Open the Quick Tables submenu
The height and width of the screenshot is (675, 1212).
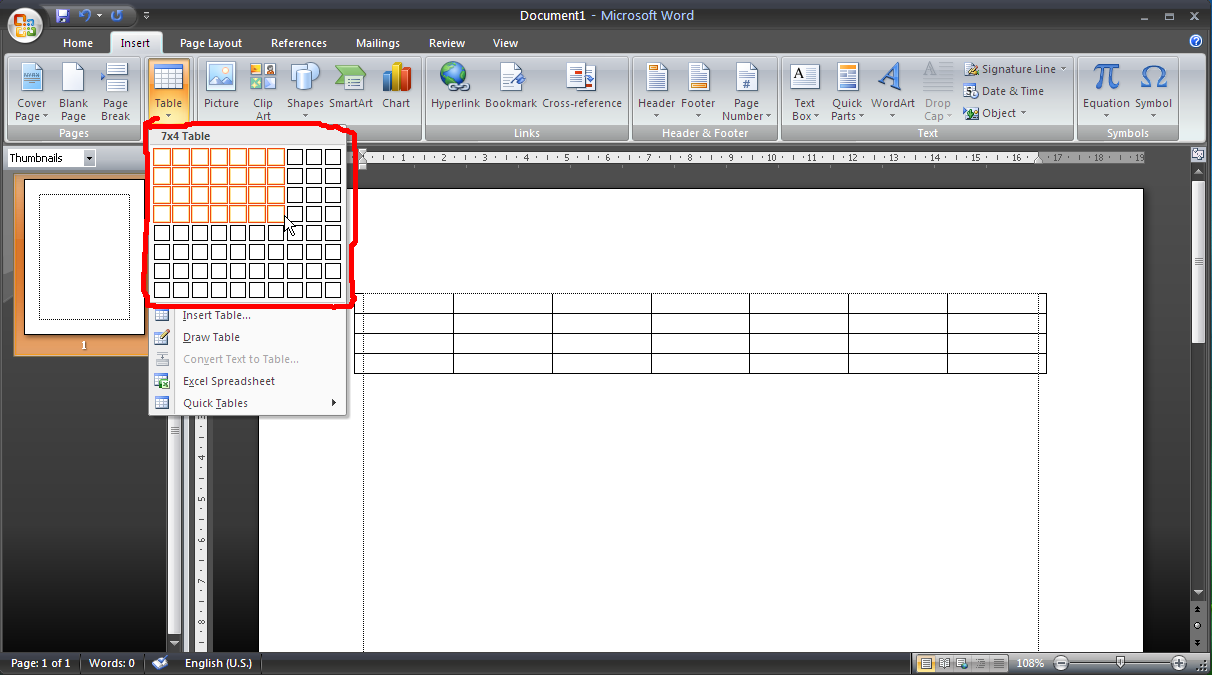pyautogui.click(x=247, y=403)
